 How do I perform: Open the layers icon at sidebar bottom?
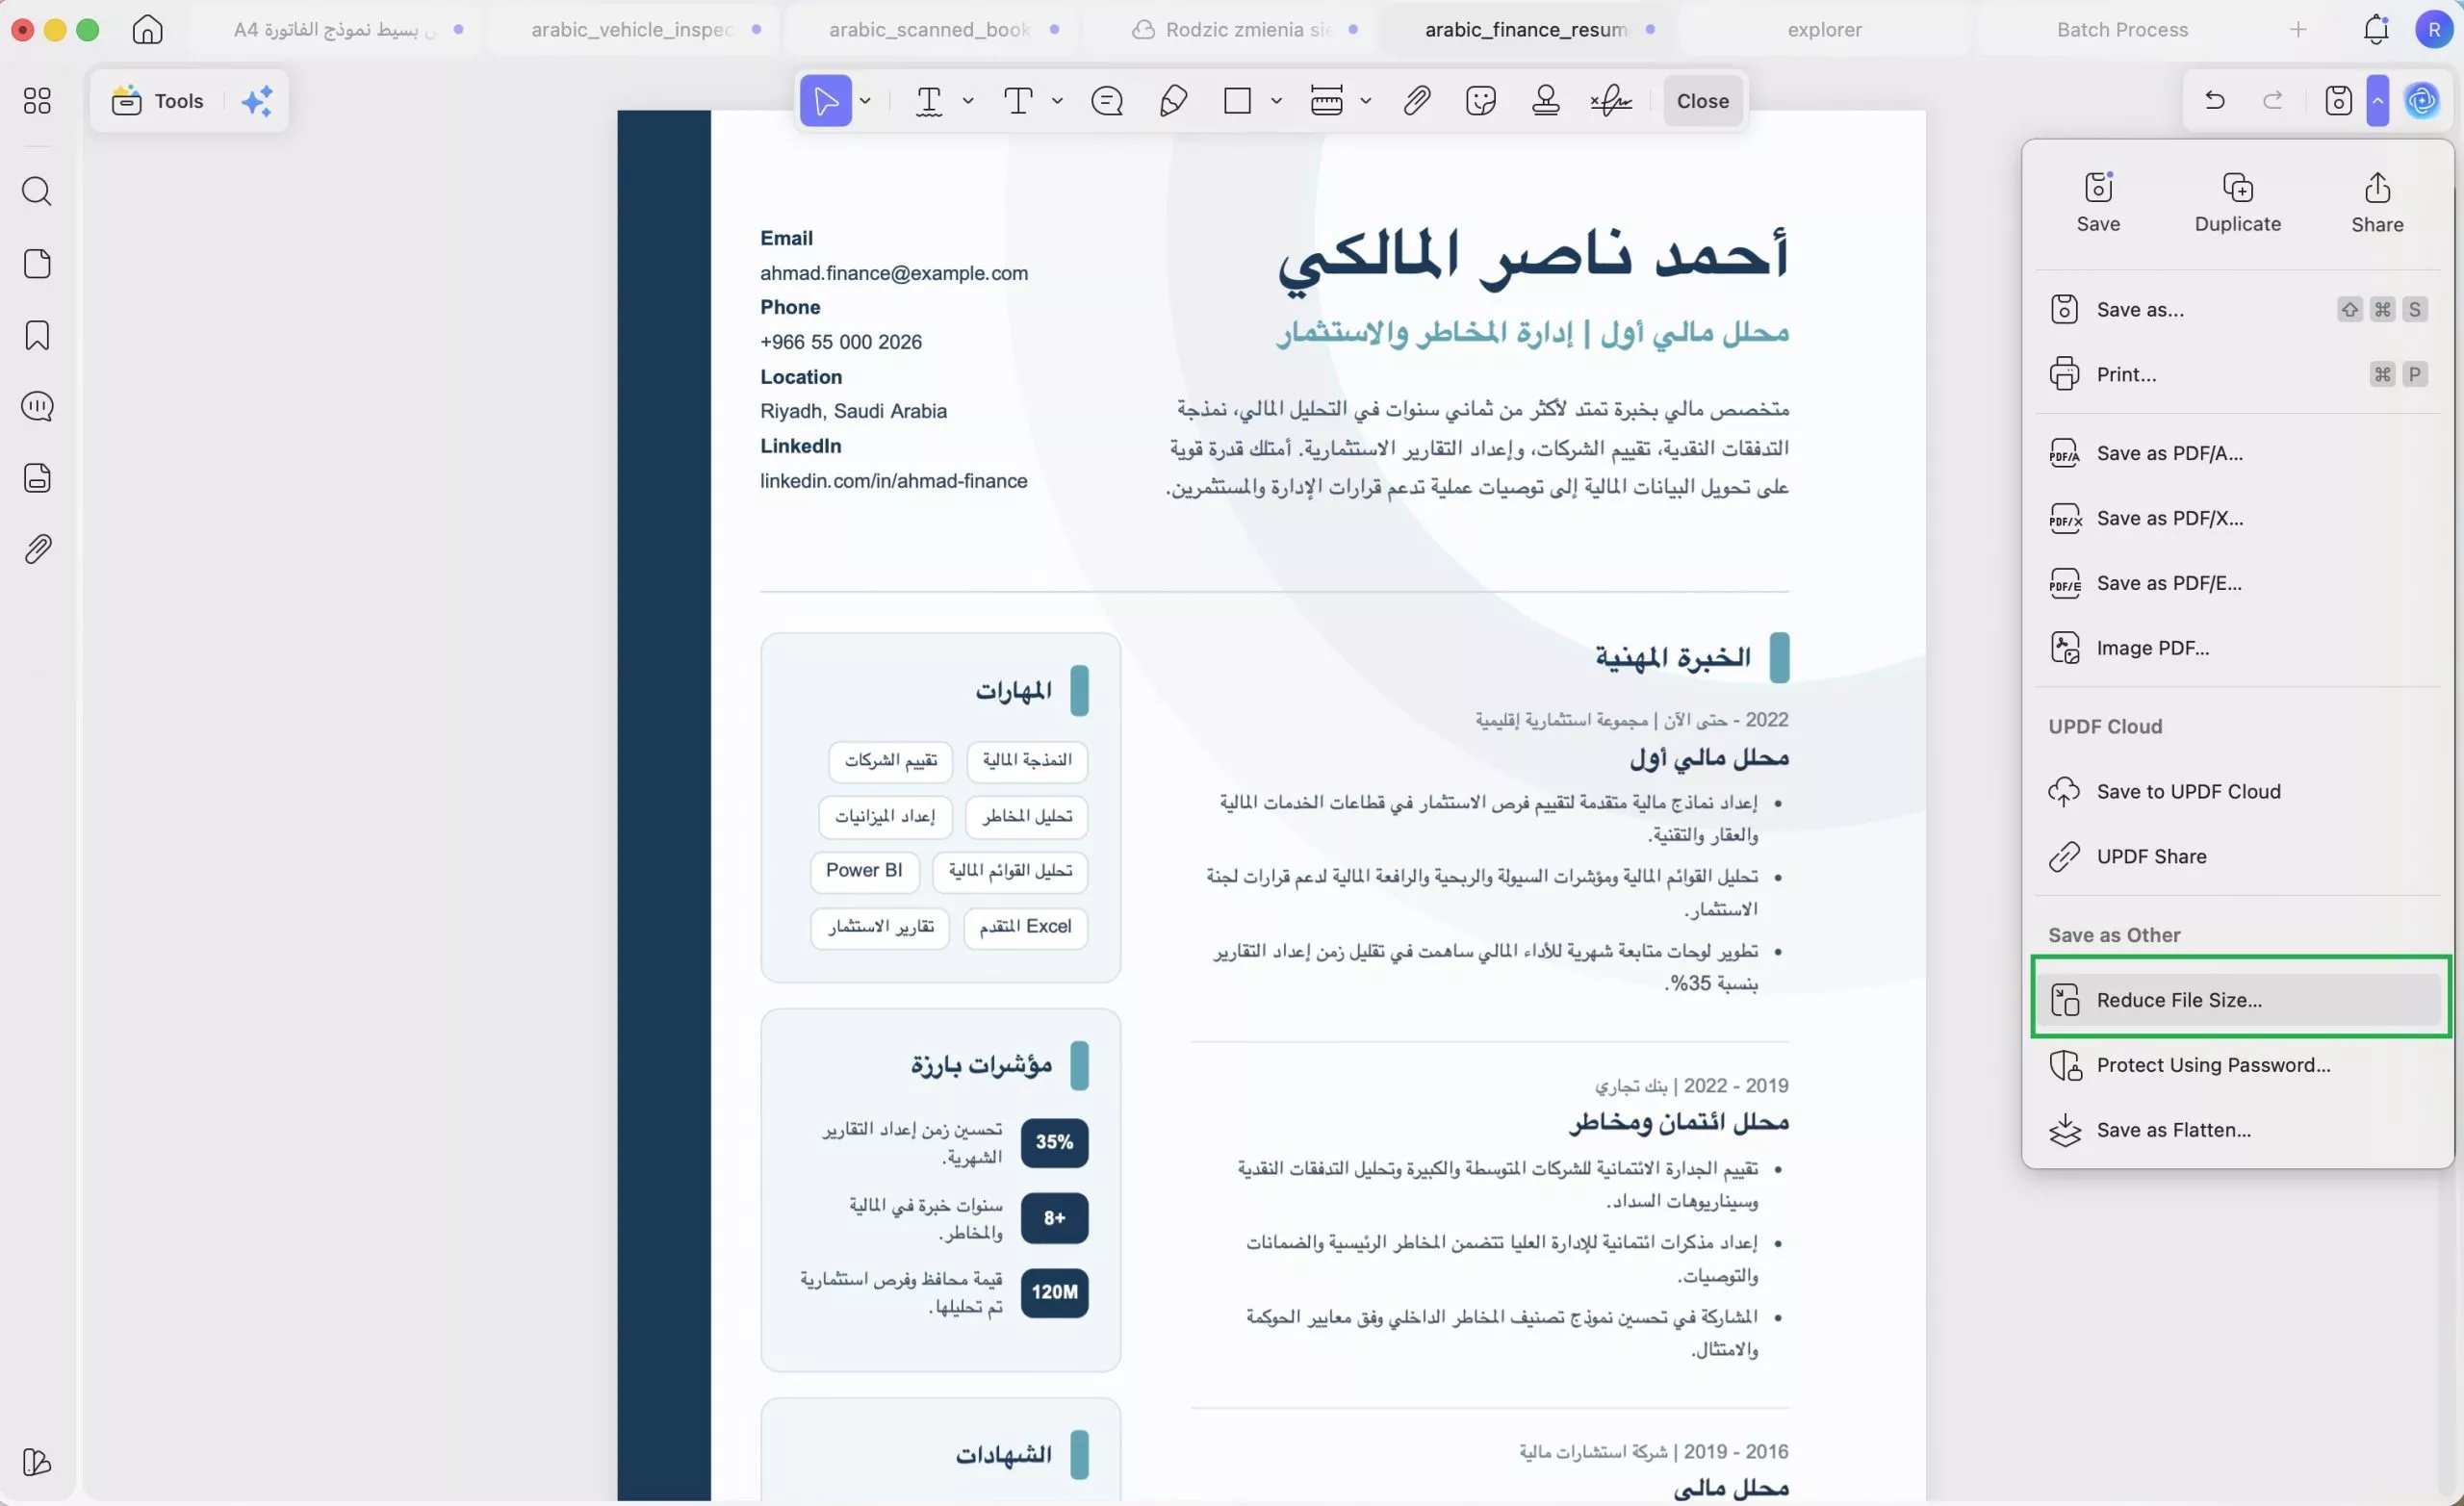[37, 1461]
